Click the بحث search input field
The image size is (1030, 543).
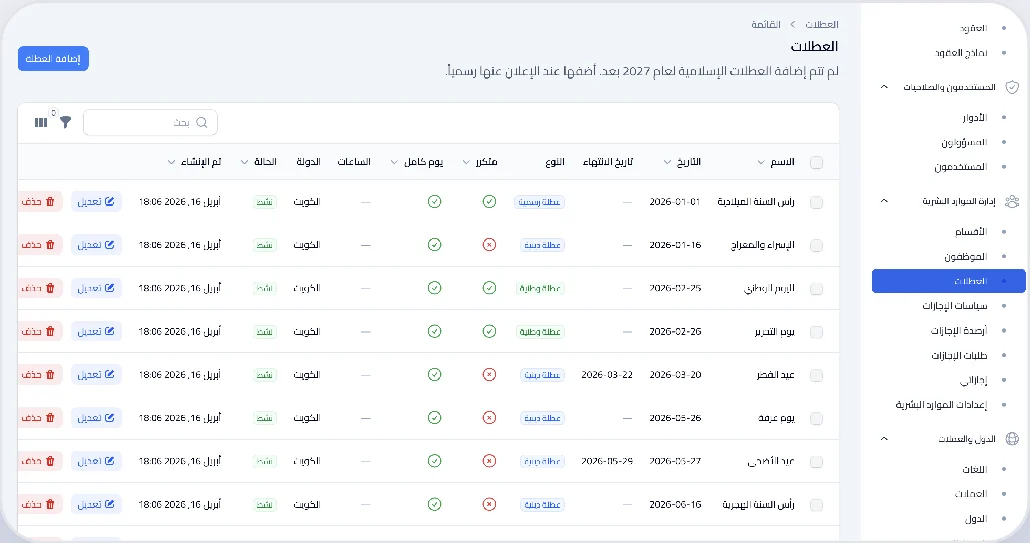pos(150,123)
